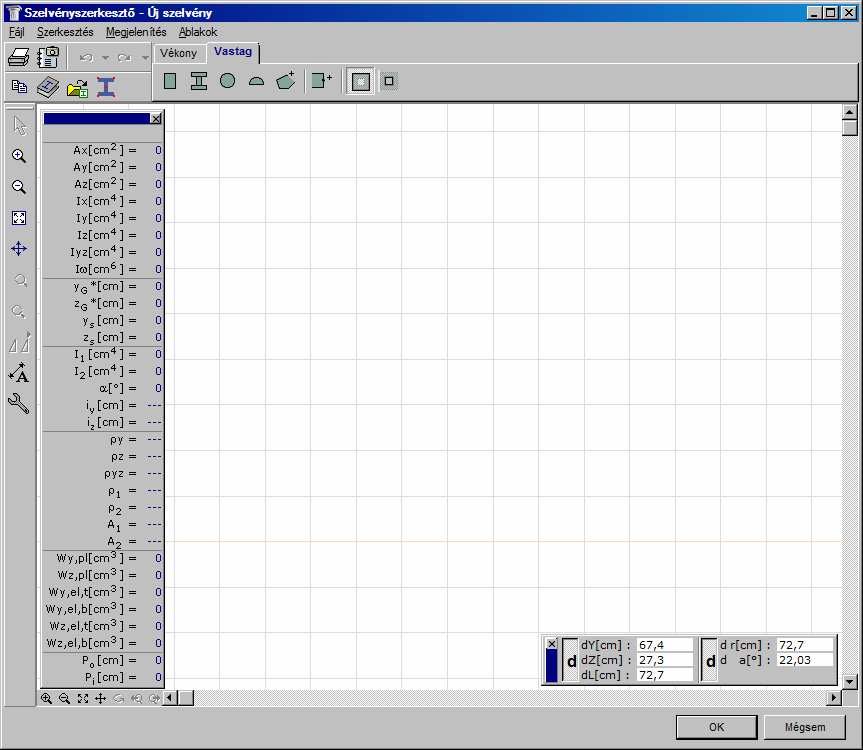Screen dimensions: 863x750
Task: Click the Redo arrow icon
Action: pyautogui.click(x=124, y=58)
